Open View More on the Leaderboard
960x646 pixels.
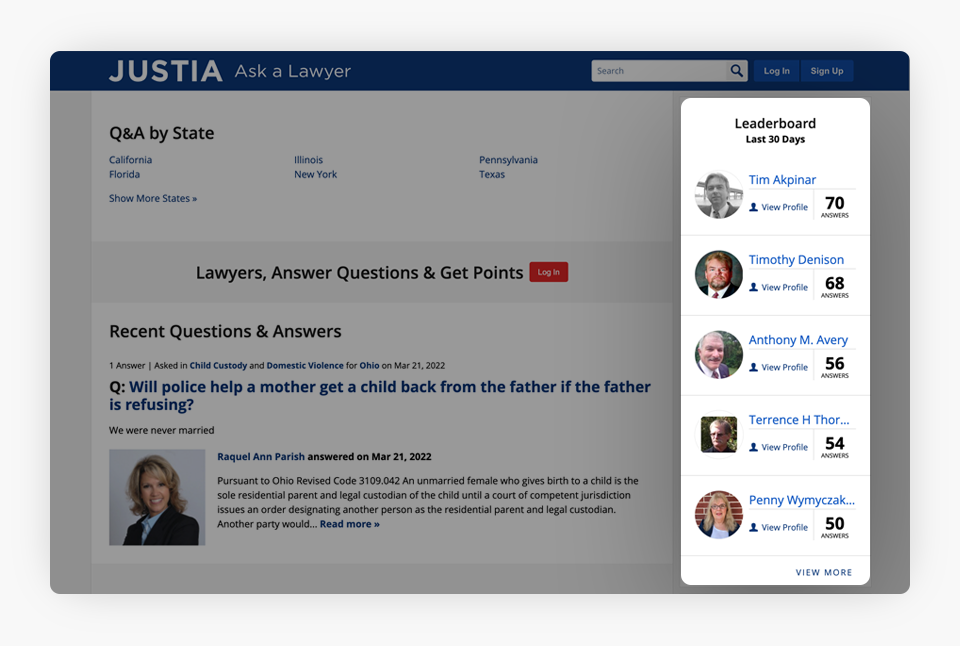824,573
